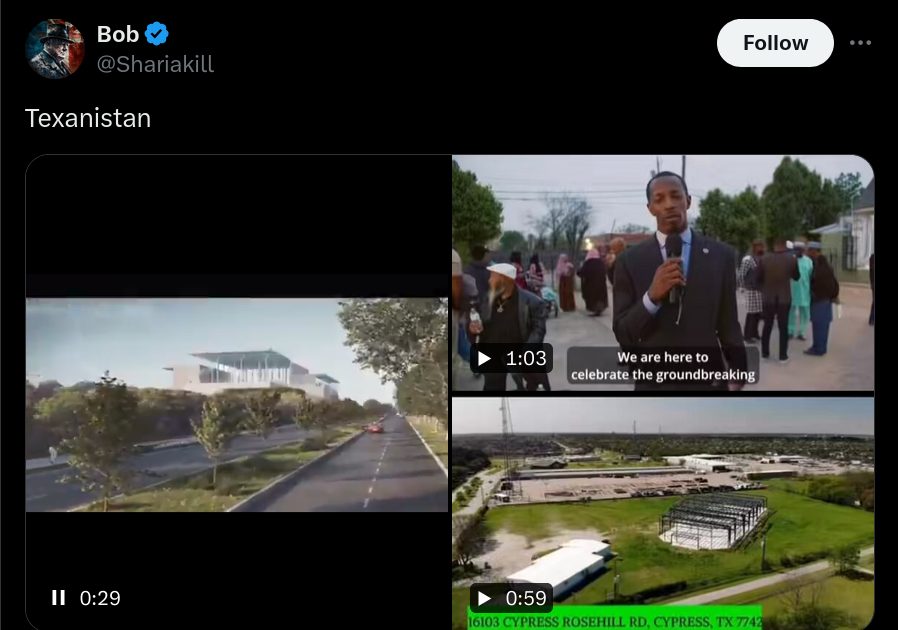
Task: Open the reporter with microphone video
Action: pyautogui.click(x=663, y=273)
